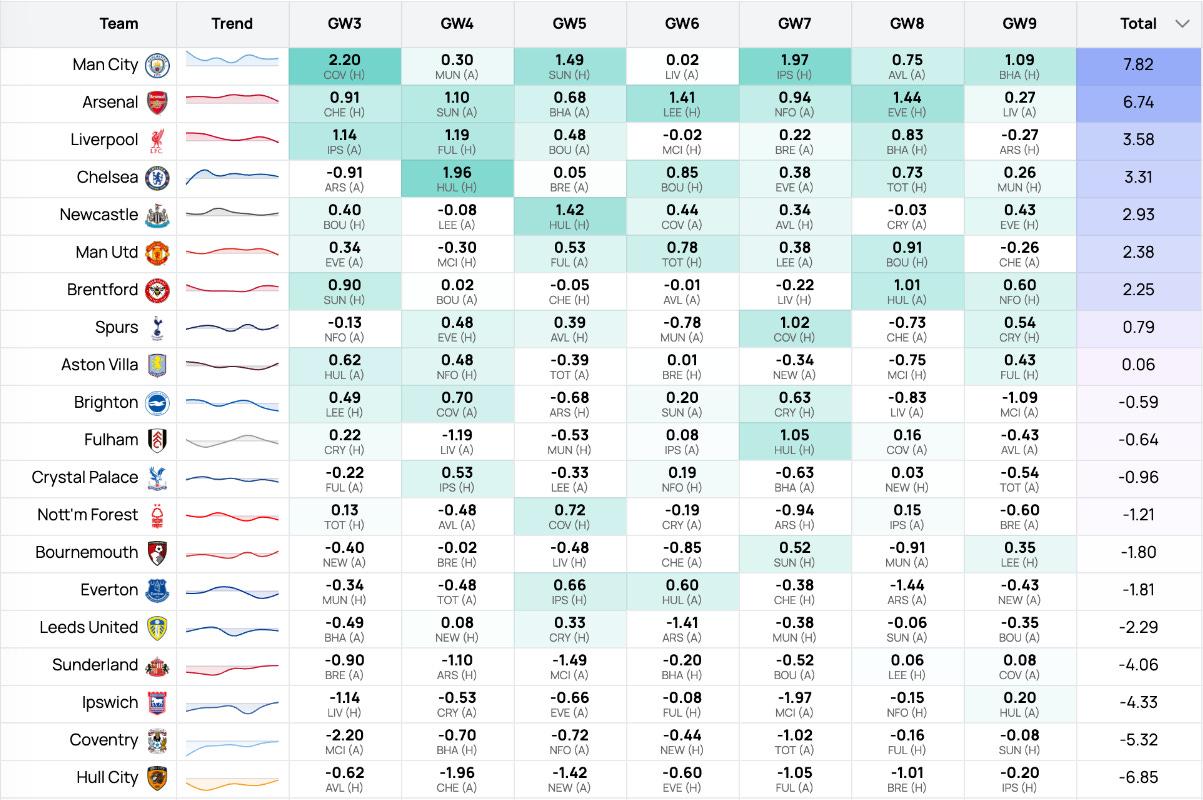Click the Chelsea club badge
1203x800 pixels.
[x=157, y=178]
